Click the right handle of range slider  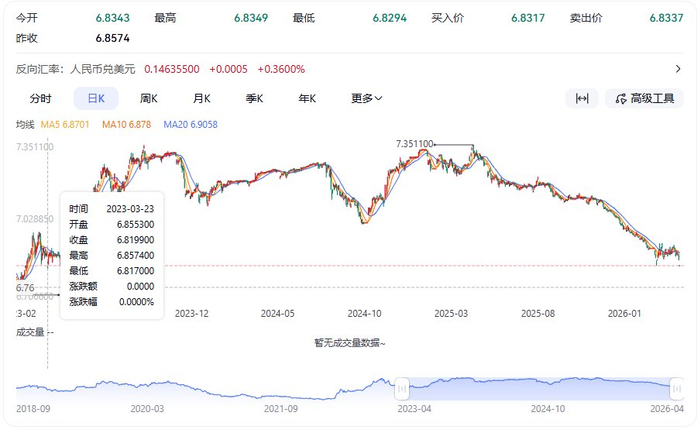point(677,388)
